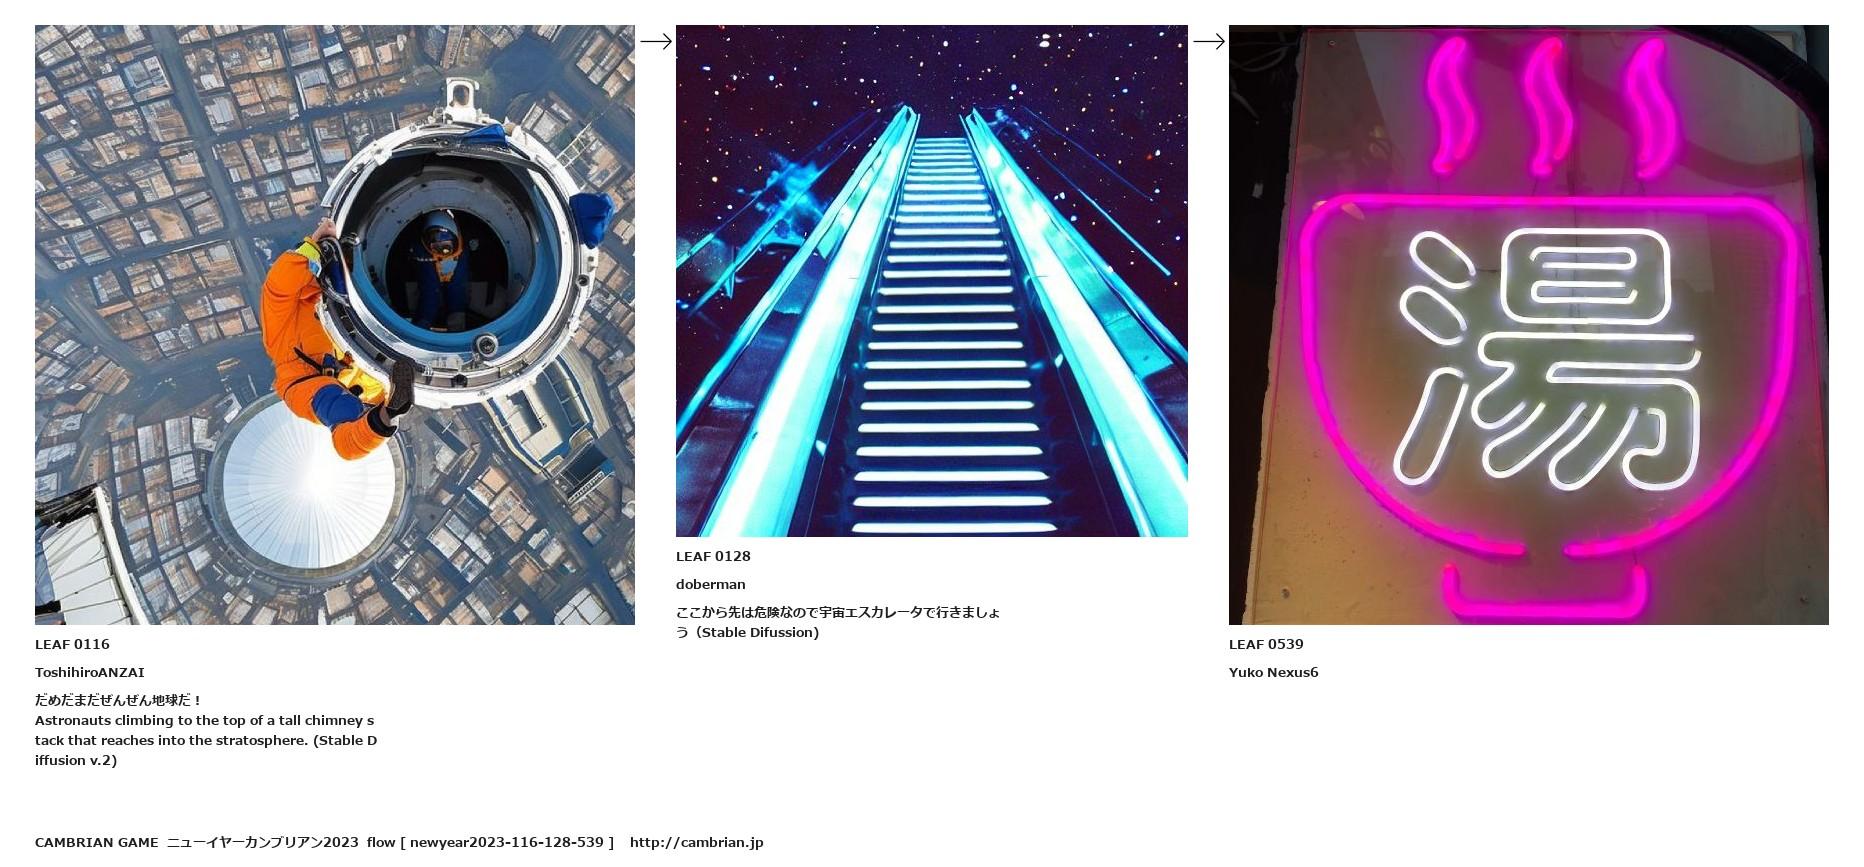The height and width of the screenshot is (867, 1864).
Task: Select the LEAF 0539 label
Action: 1266,644
